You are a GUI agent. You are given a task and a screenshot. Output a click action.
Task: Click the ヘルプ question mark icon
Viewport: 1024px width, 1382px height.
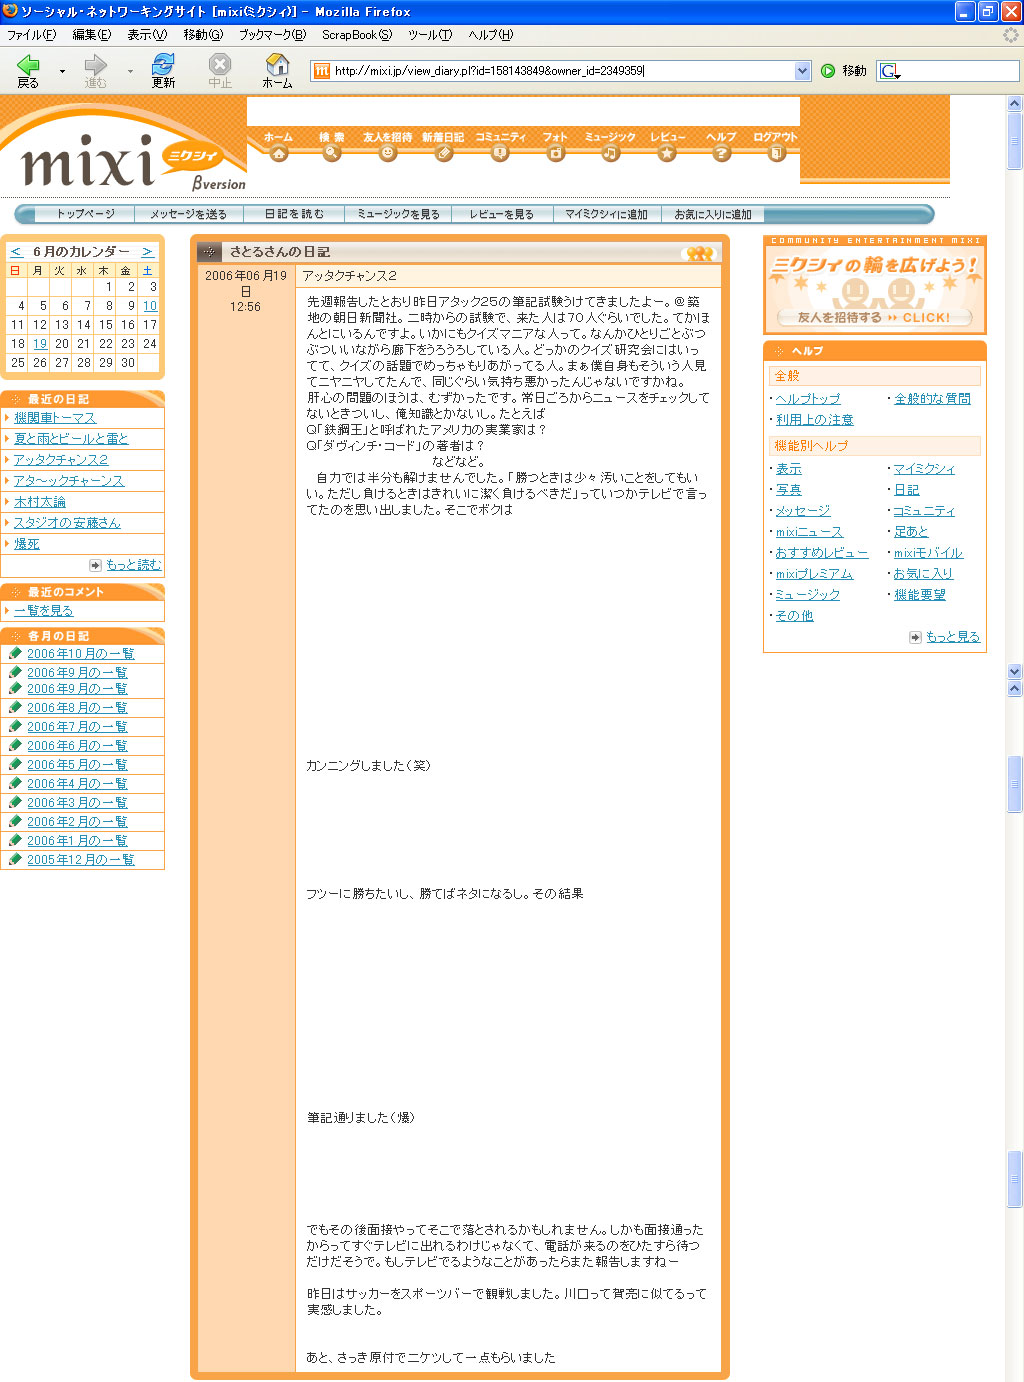point(721,153)
